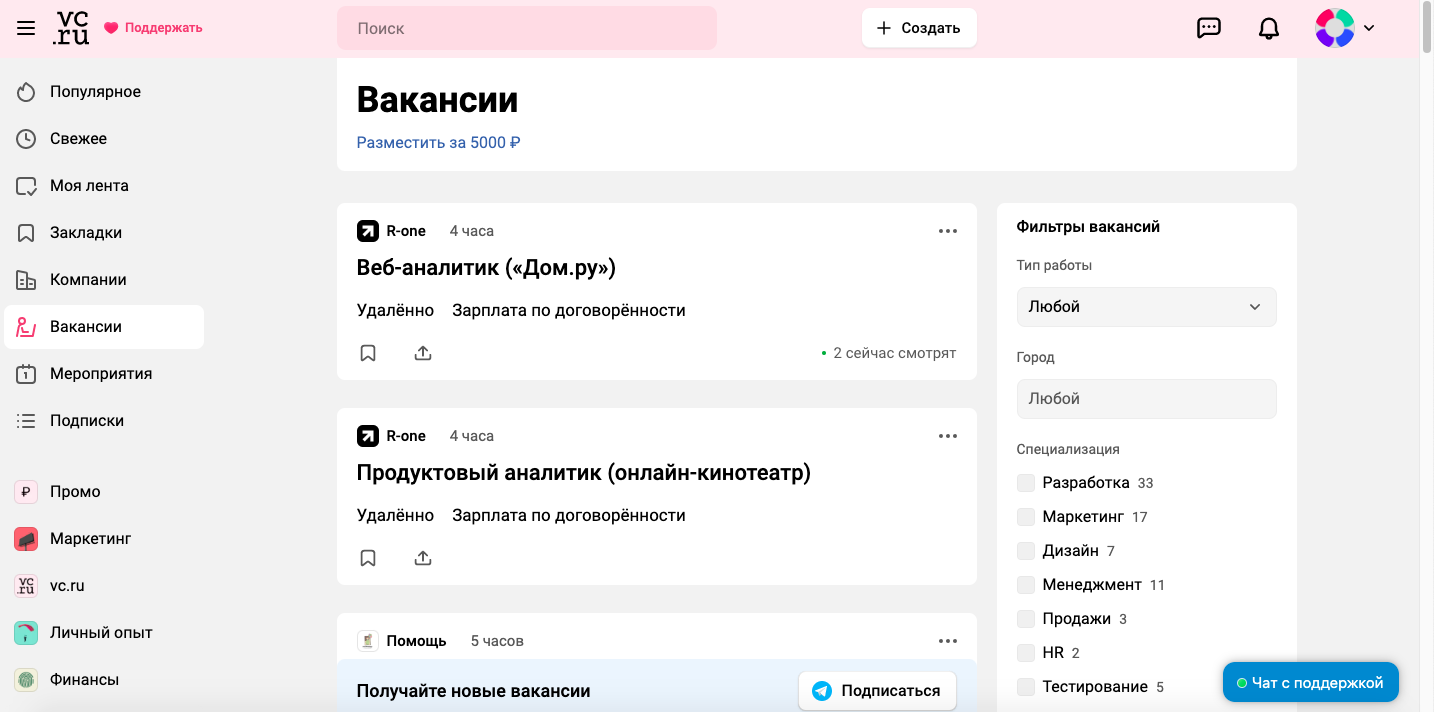1434x712 pixels.
Task: Toggle the «Дизайн» filter checkbox
Action: 1026,550
